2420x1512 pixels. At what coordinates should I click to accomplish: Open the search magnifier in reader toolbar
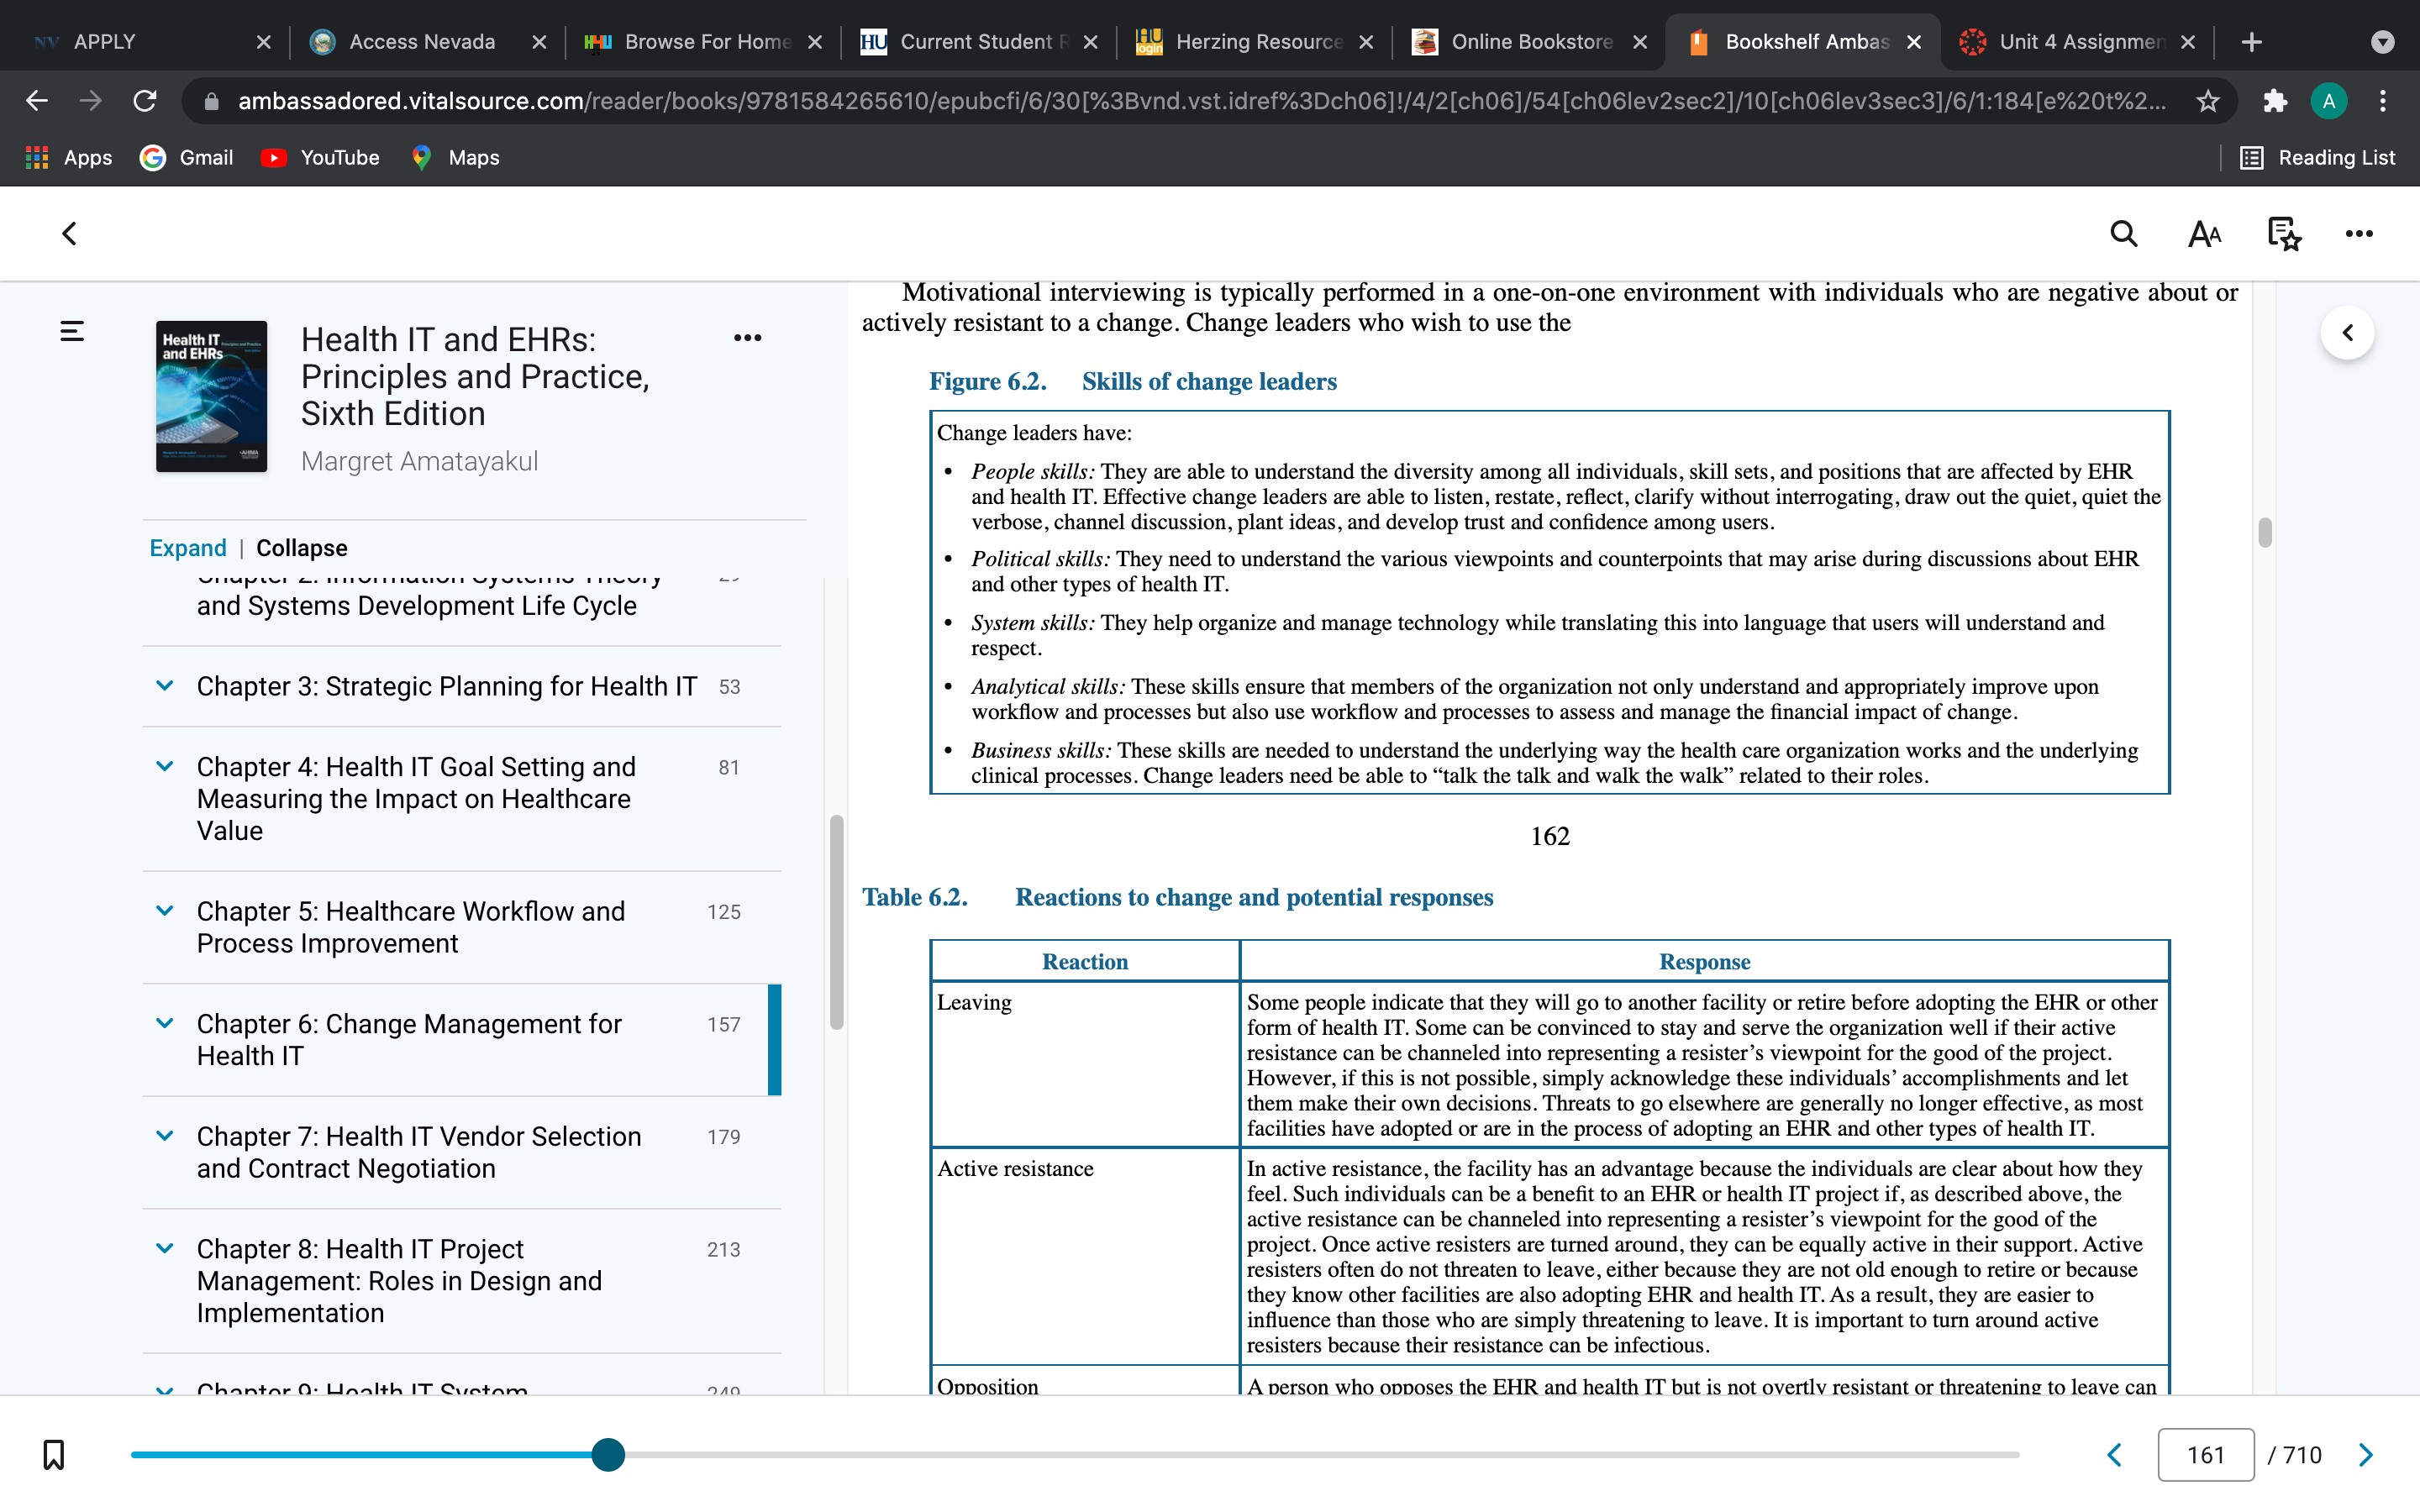click(x=2123, y=234)
